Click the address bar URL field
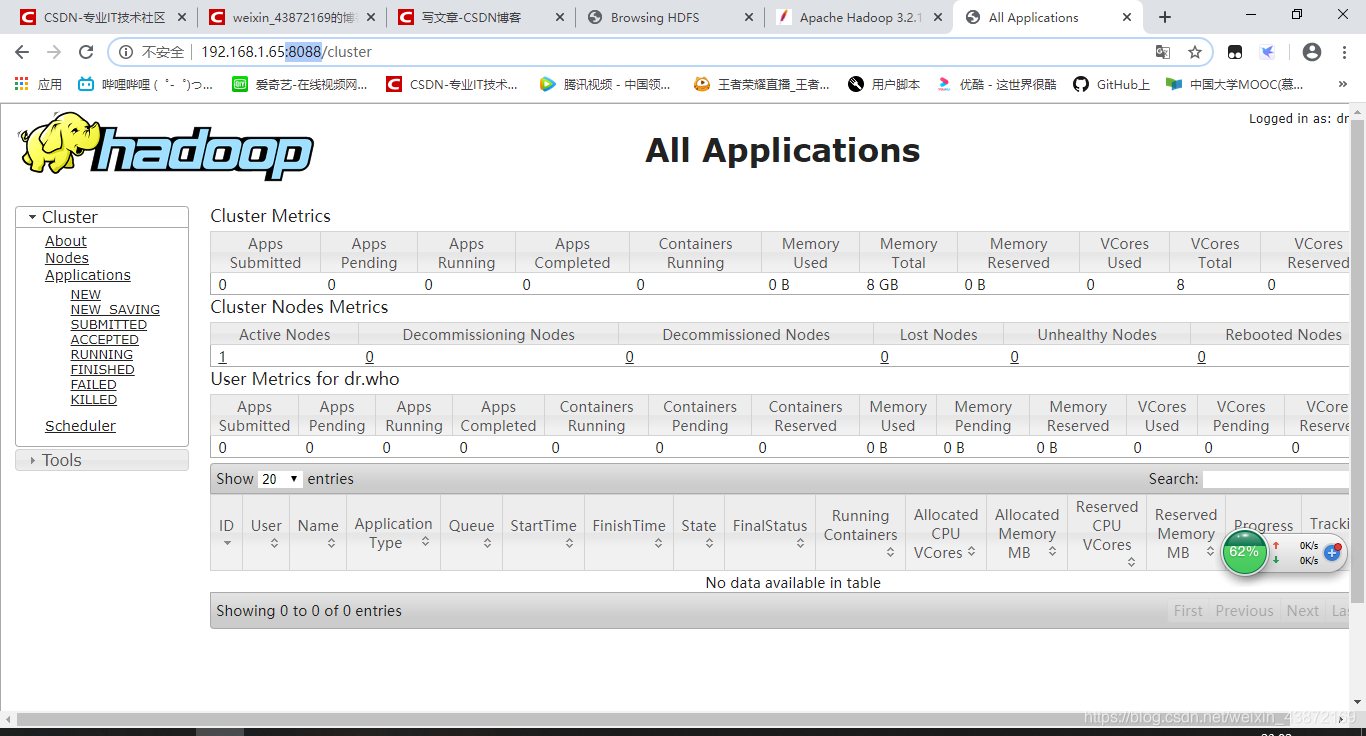Viewport: 1366px width, 736px height. pyautogui.click(x=660, y=52)
